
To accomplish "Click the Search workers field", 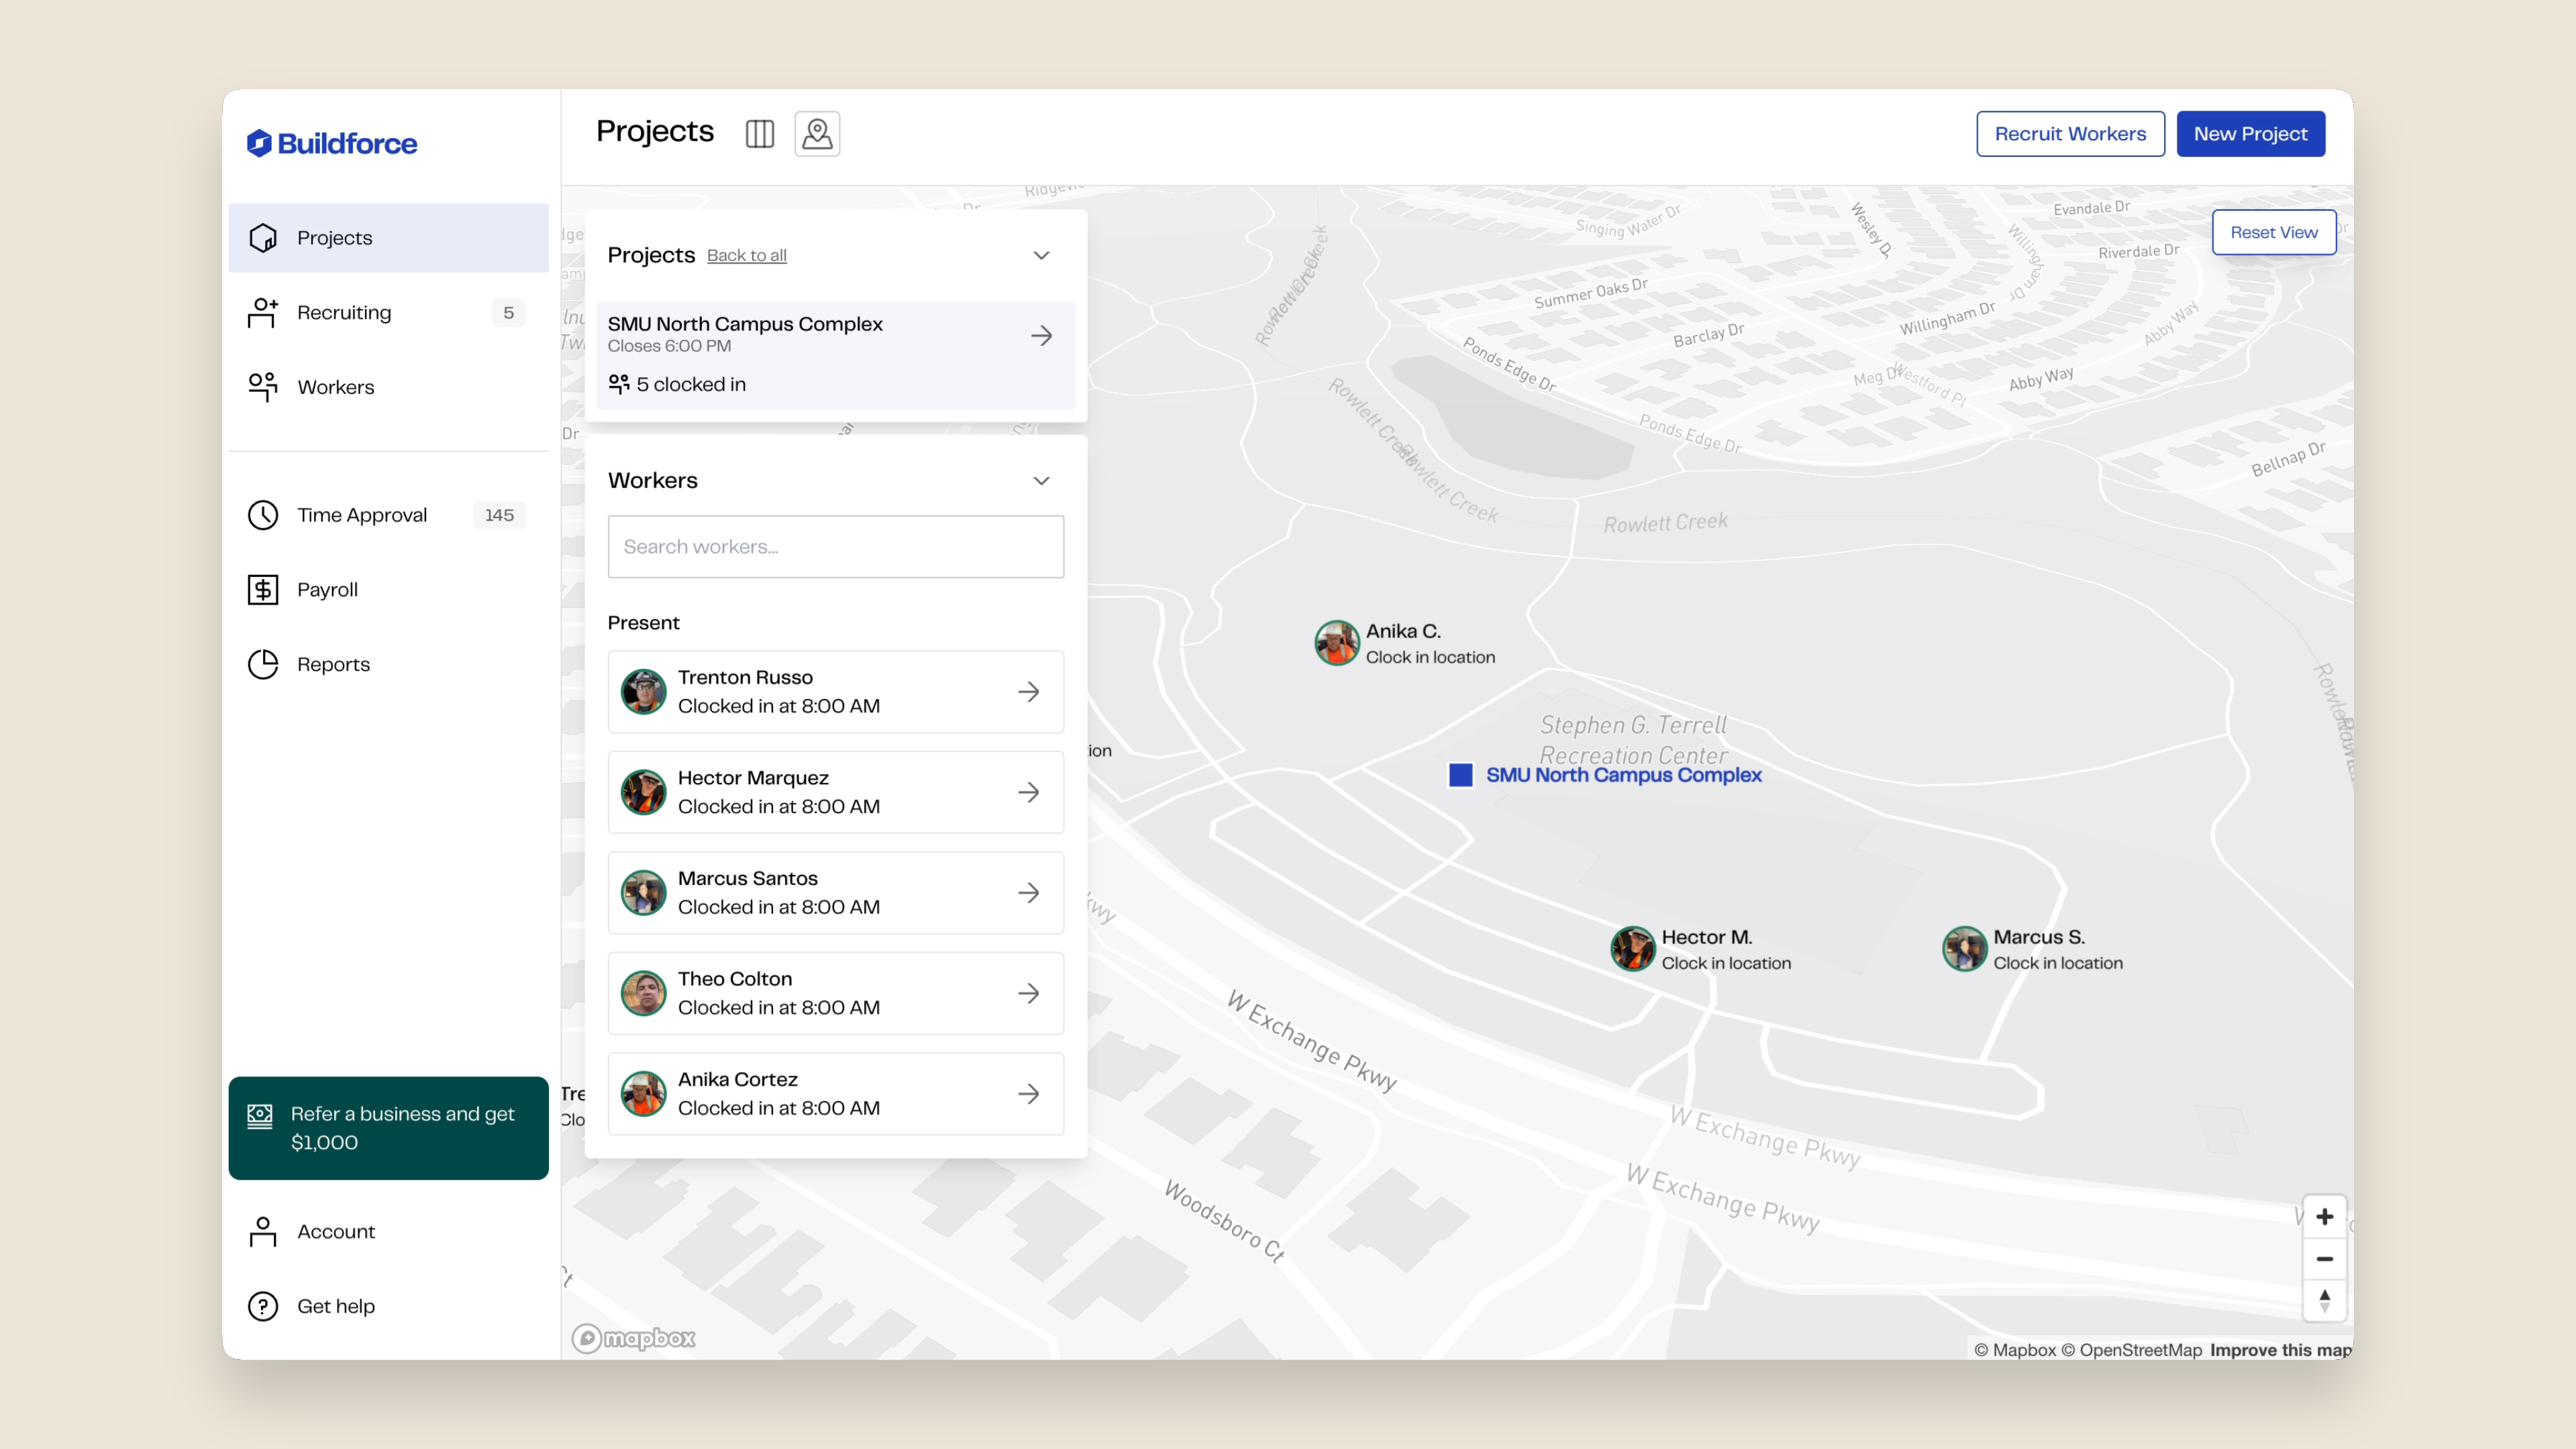I will 836,547.
